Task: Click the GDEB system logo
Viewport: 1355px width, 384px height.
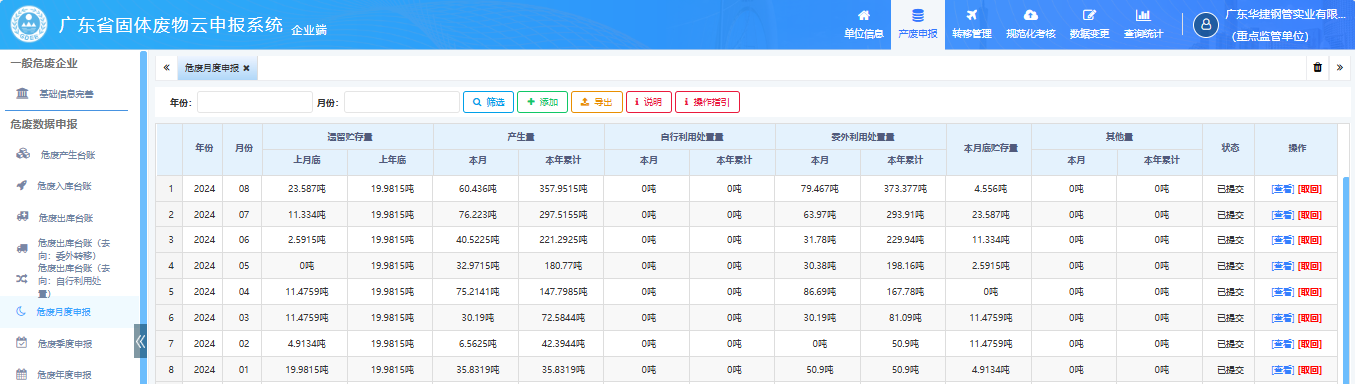Action: click(28, 25)
